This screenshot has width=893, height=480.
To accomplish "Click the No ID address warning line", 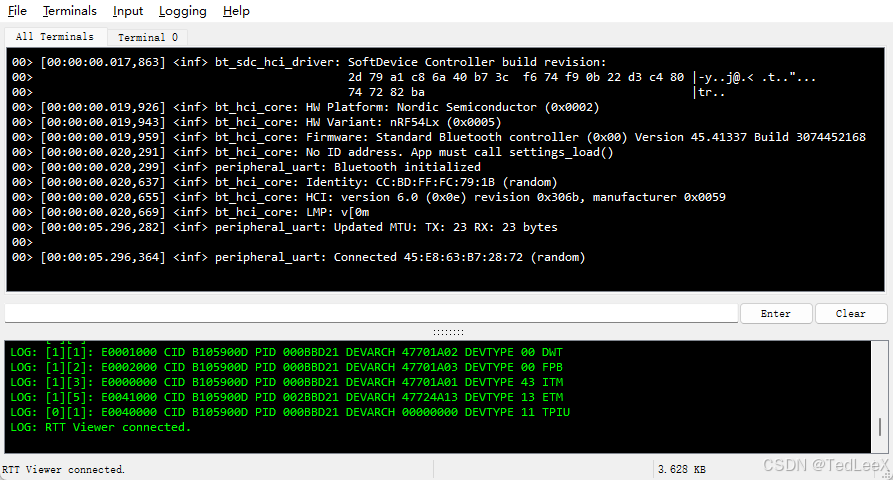I will [x=313, y=152].
